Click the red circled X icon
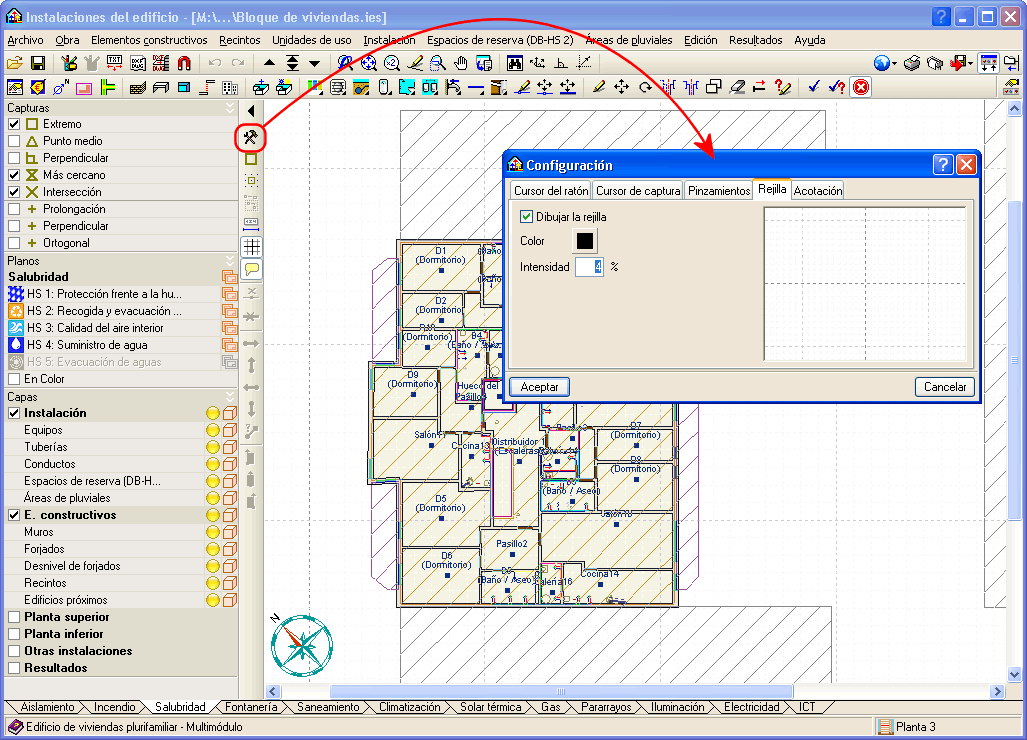The image size is (1027, 740). [860, 87]
